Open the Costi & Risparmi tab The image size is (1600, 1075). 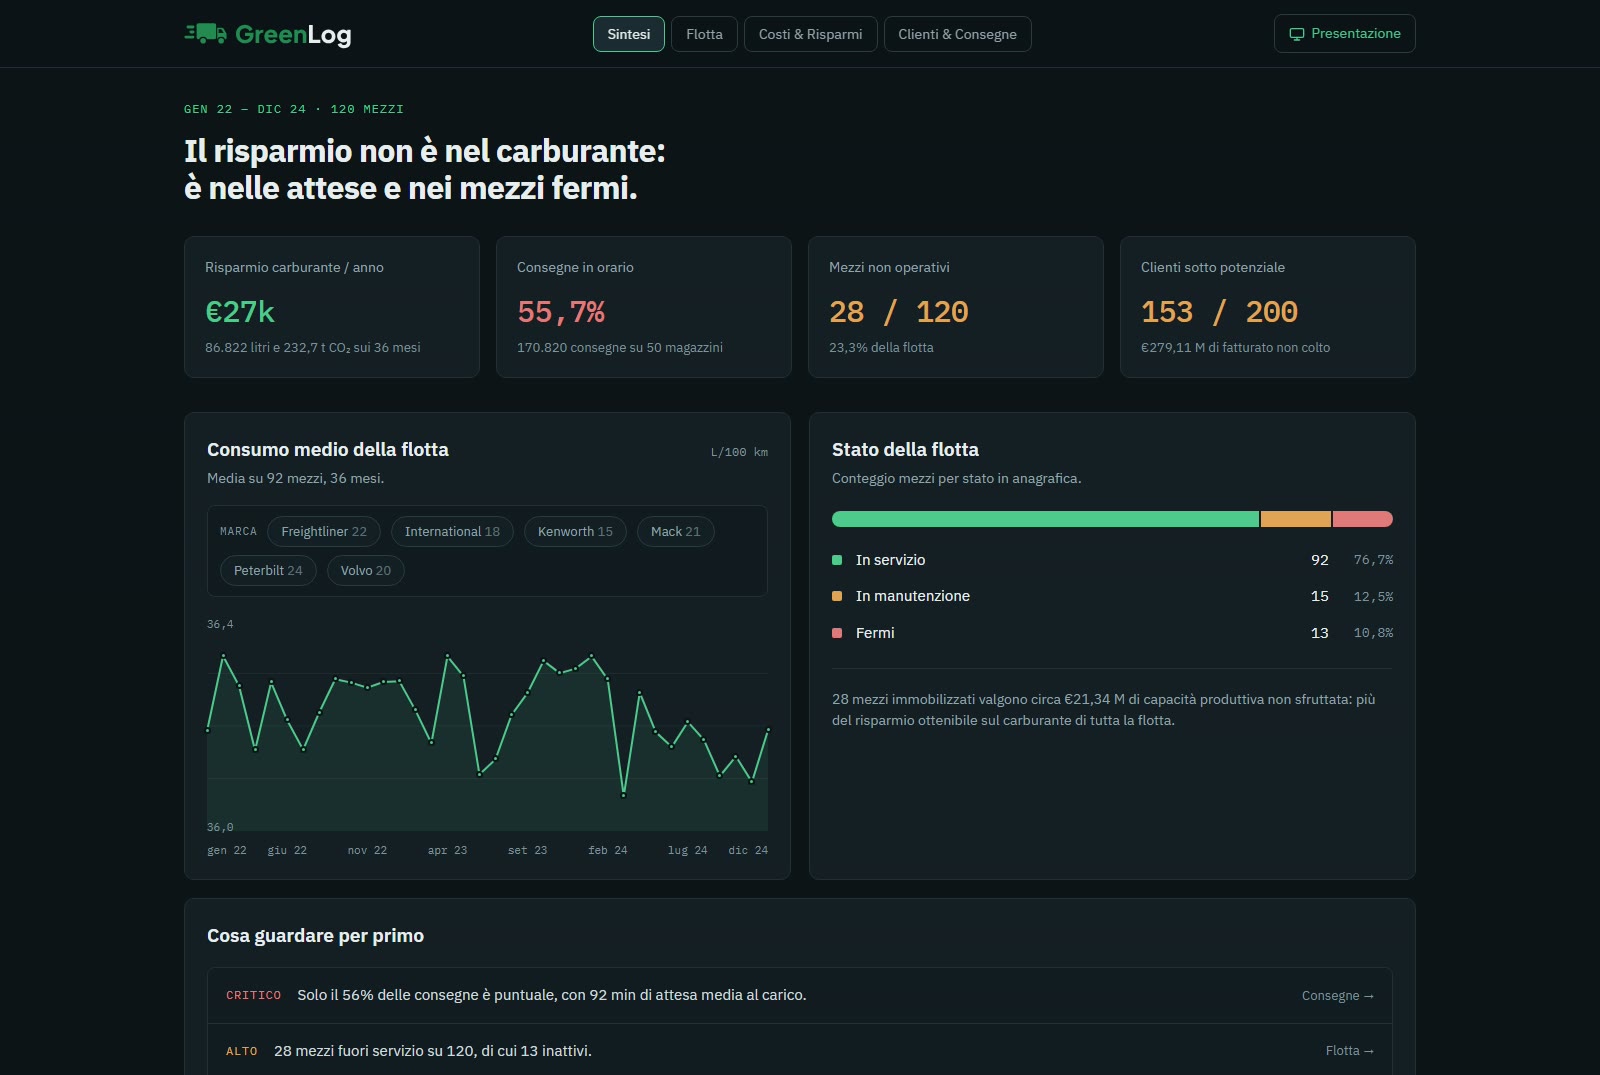pyautogui.click(x=810, y=34)
